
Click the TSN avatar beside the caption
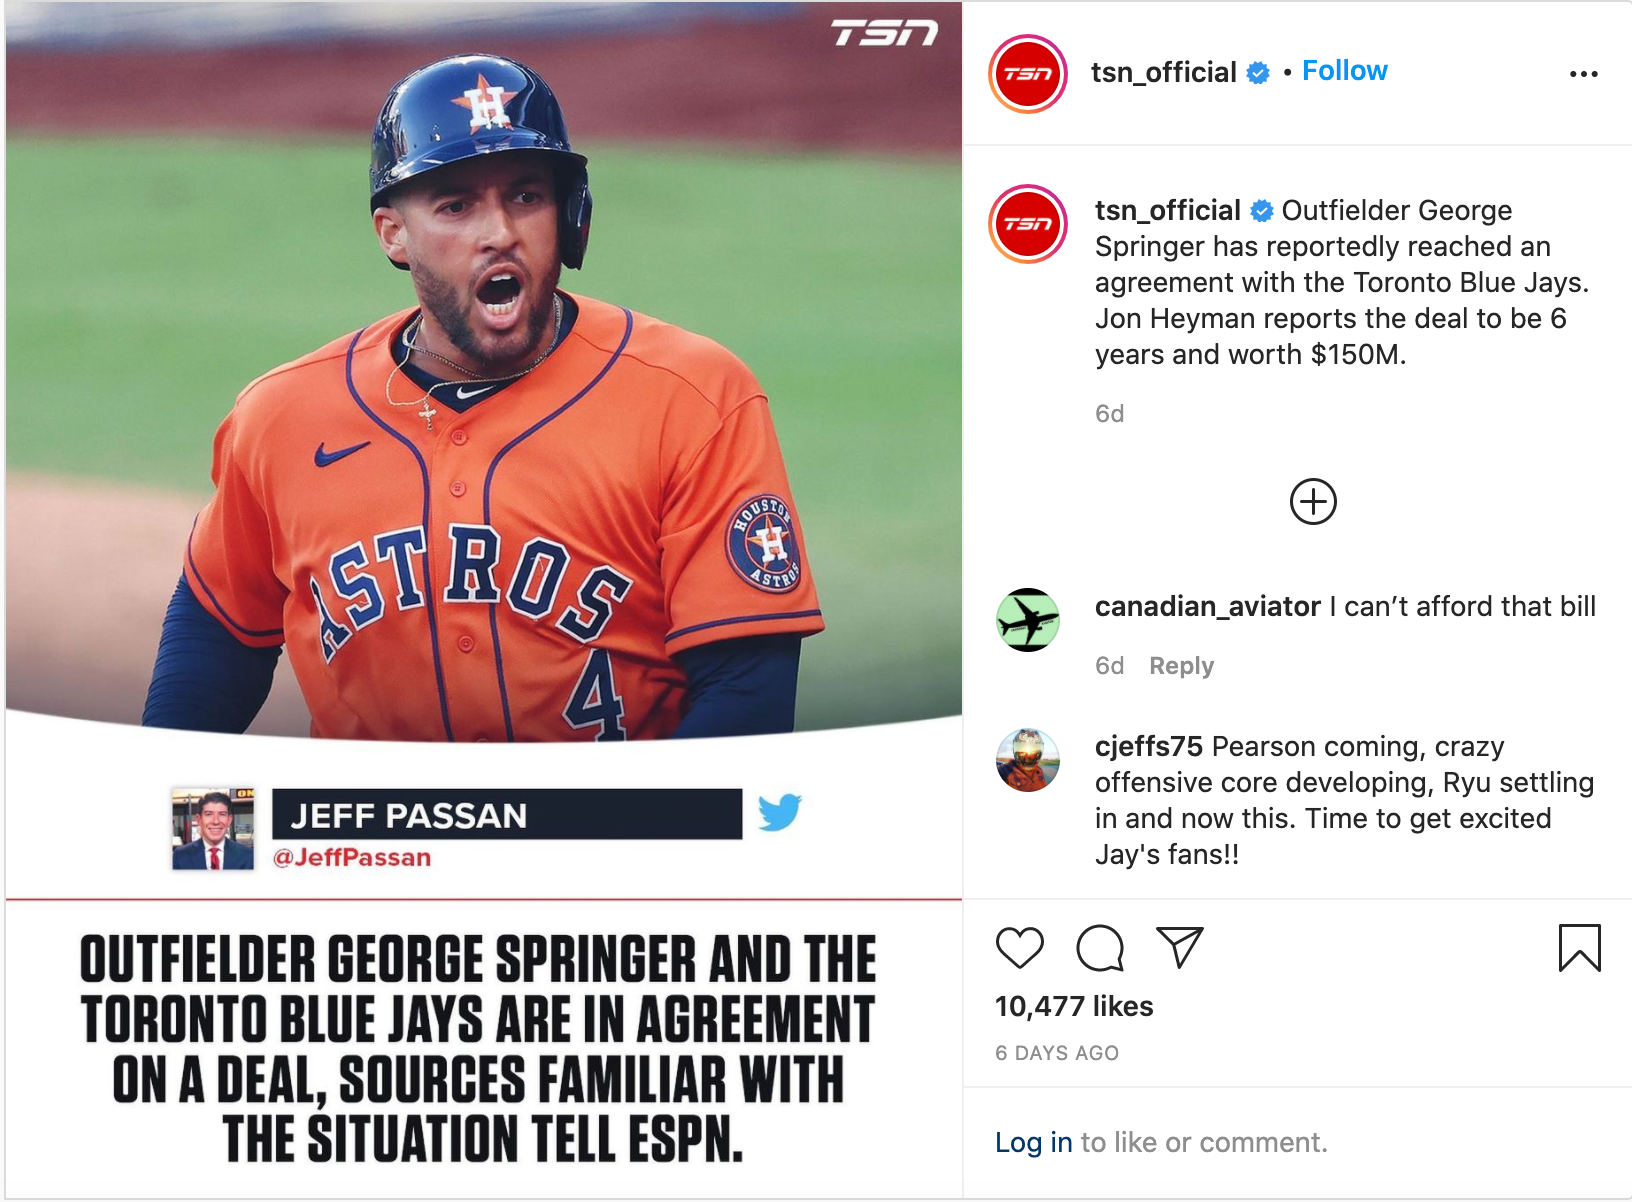point(1027,224)
